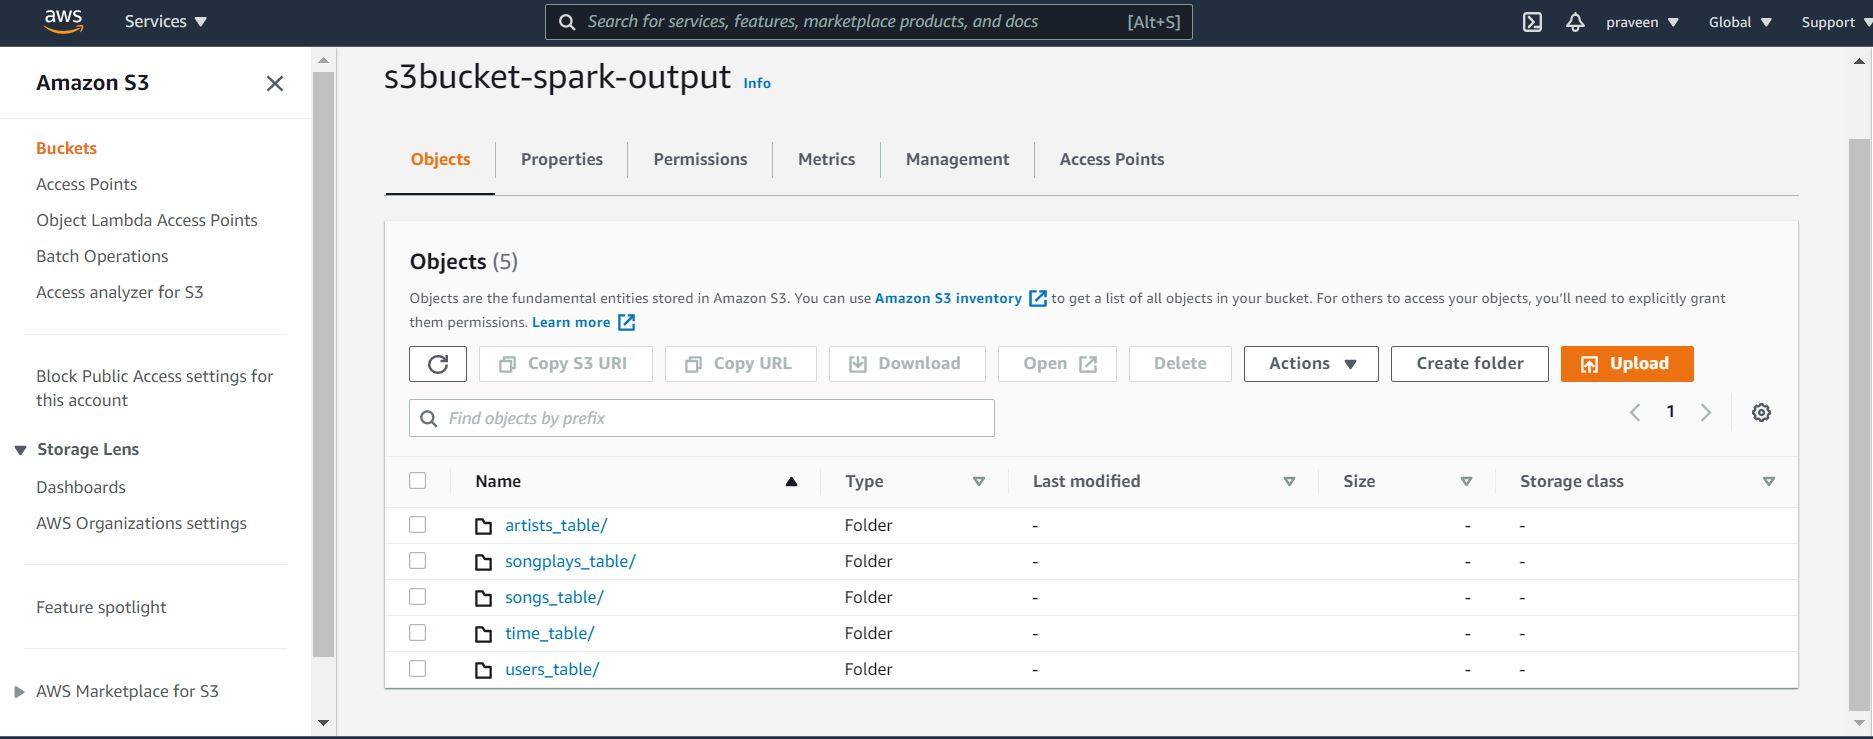1873x739 pixels.
Task: Open Storage class column sort arrow
Action: 1768,482
